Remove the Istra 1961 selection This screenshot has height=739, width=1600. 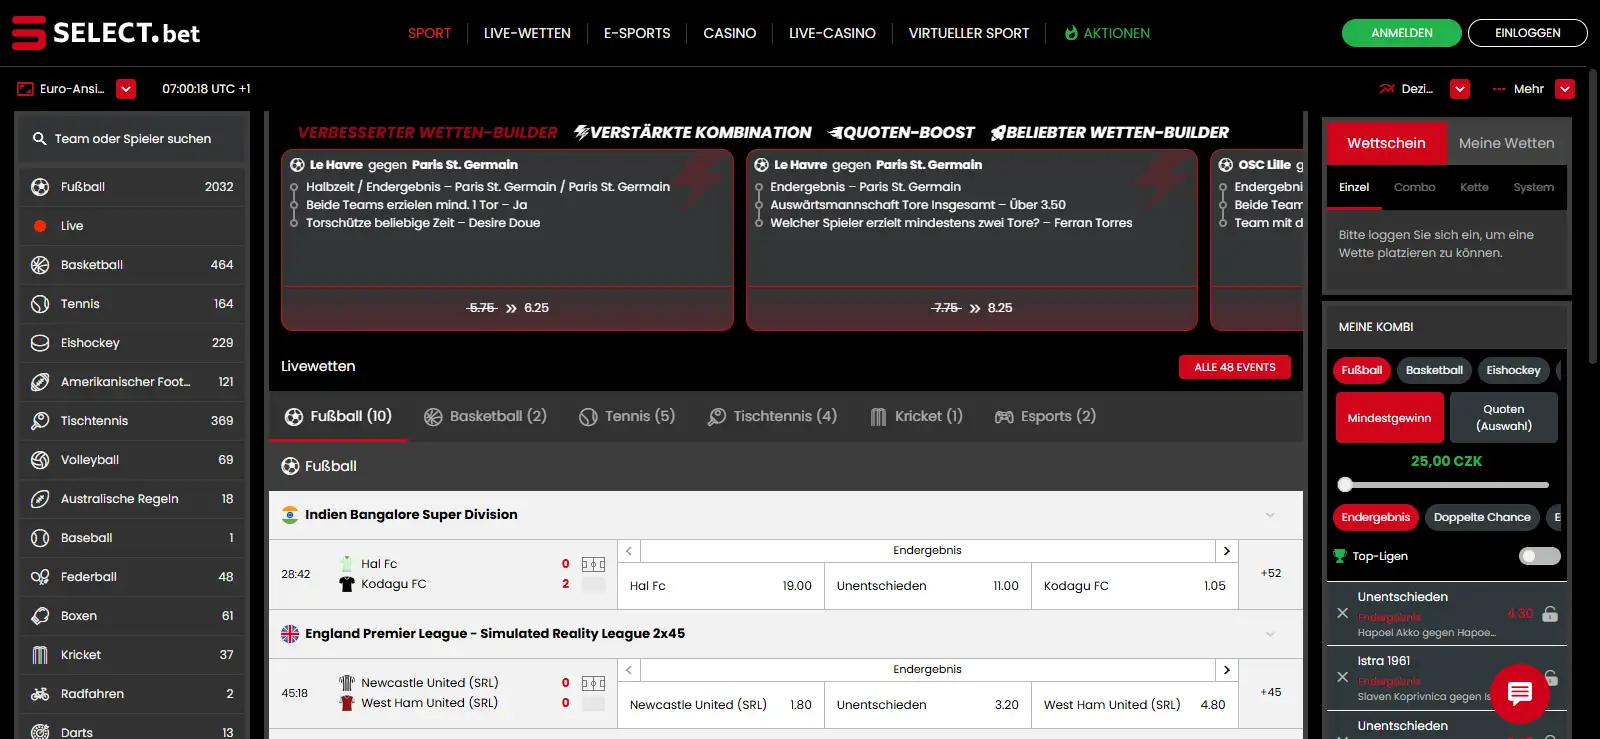pos(1343,677)
